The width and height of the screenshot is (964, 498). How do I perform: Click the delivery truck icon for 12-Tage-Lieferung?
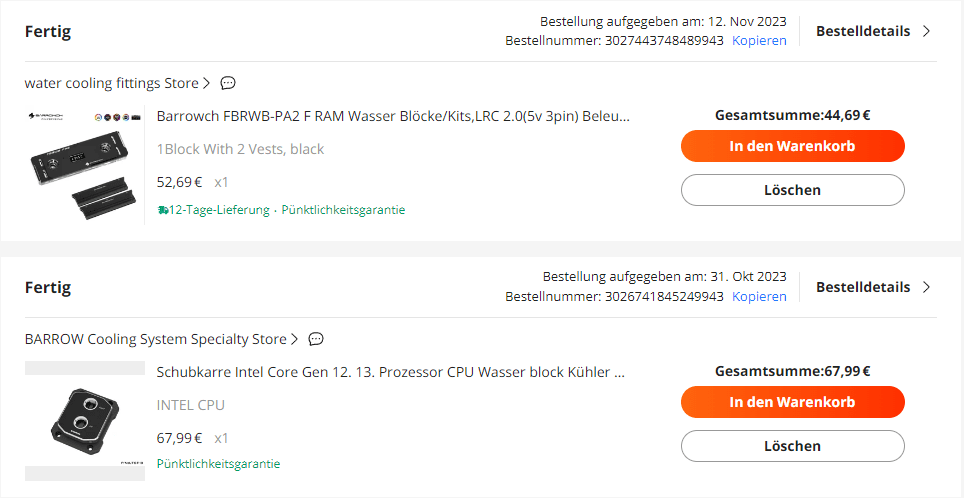[163, 210]
